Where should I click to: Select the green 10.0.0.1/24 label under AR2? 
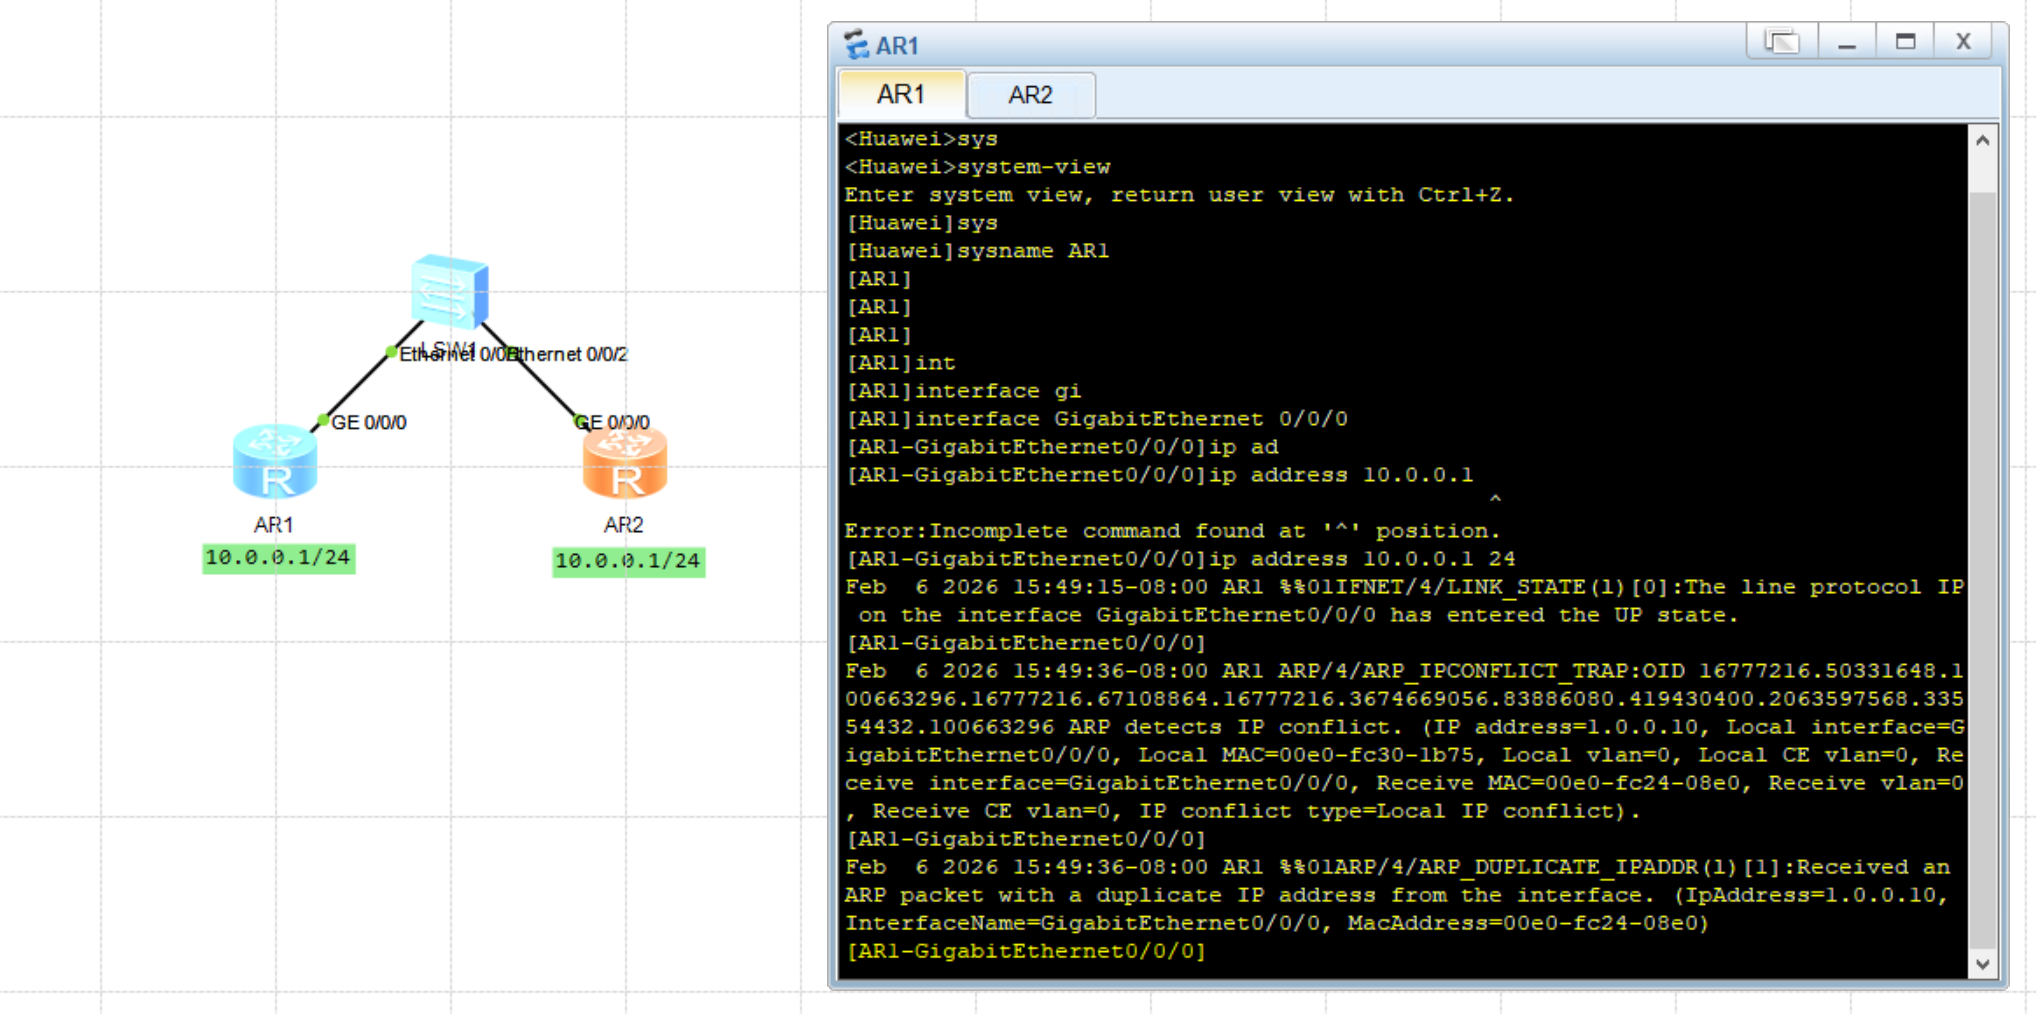click(x=628, y=561)
